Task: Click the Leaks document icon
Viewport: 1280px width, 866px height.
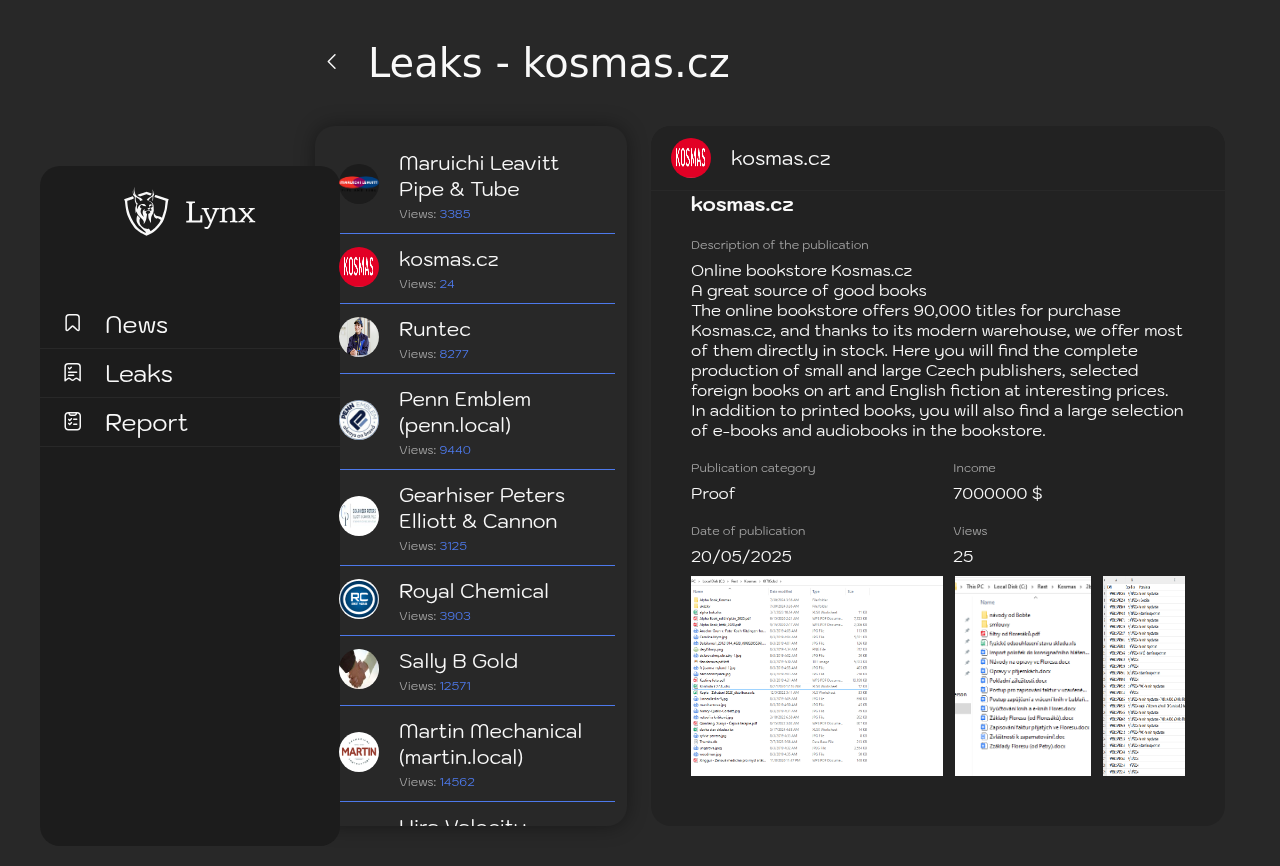Action: pyautogui.click(x=72, y=372)
